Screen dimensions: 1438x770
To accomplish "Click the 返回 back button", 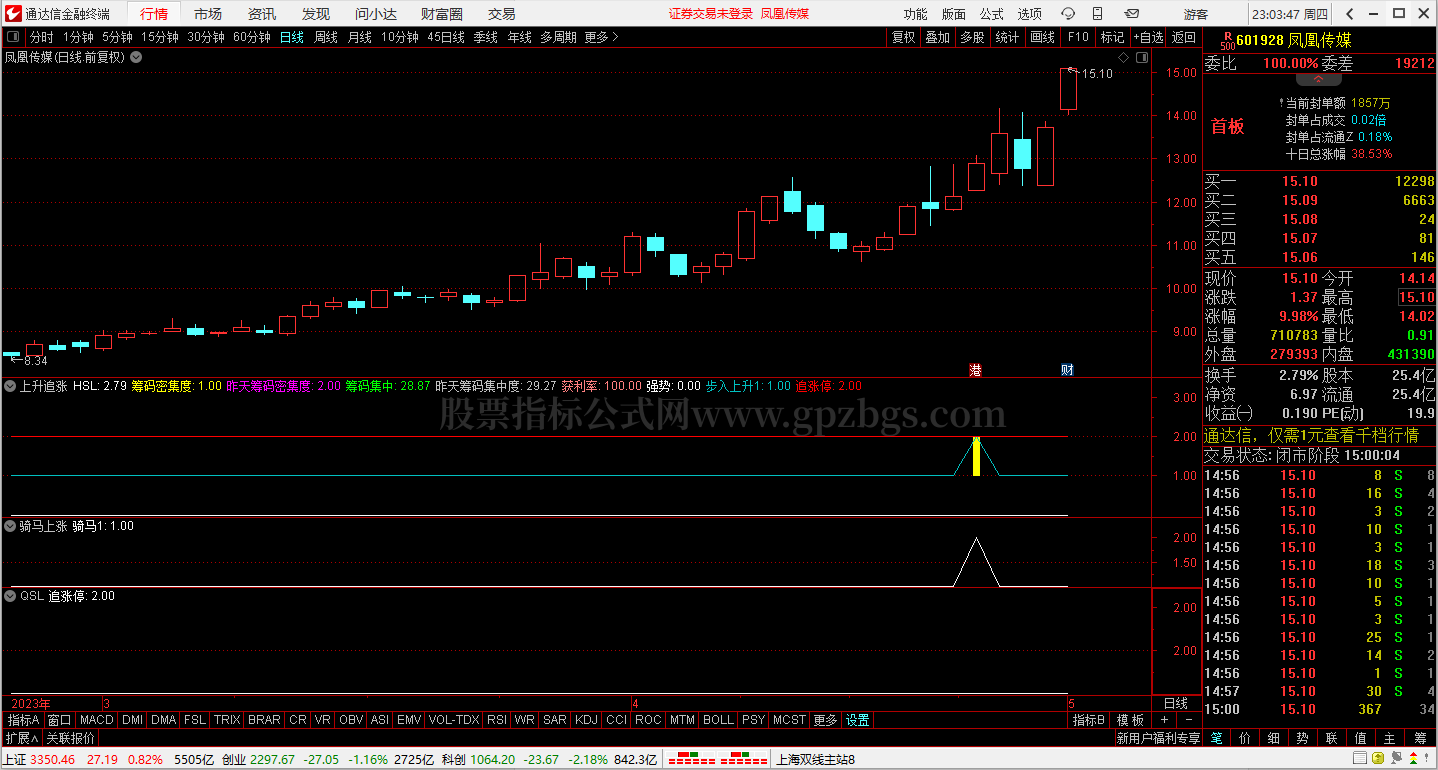I will (x=1183, y=37).
